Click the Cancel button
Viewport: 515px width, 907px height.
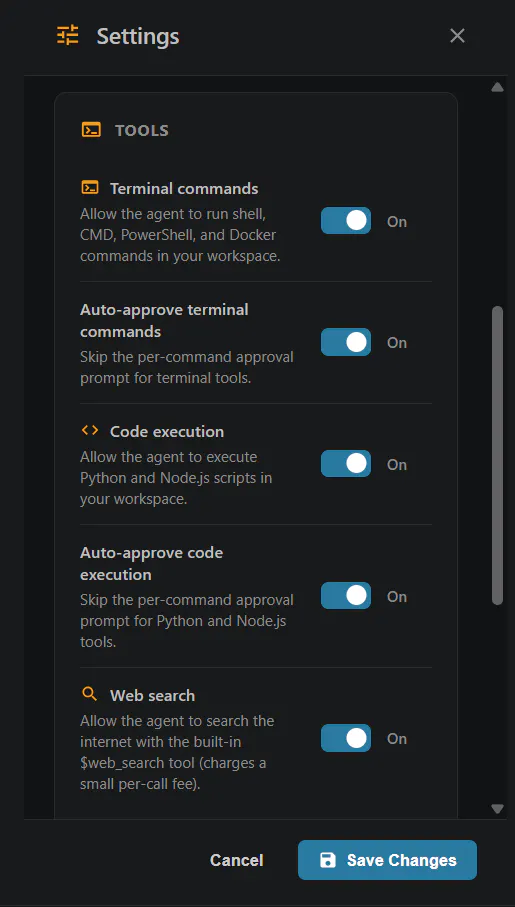[x=237, y=860]
